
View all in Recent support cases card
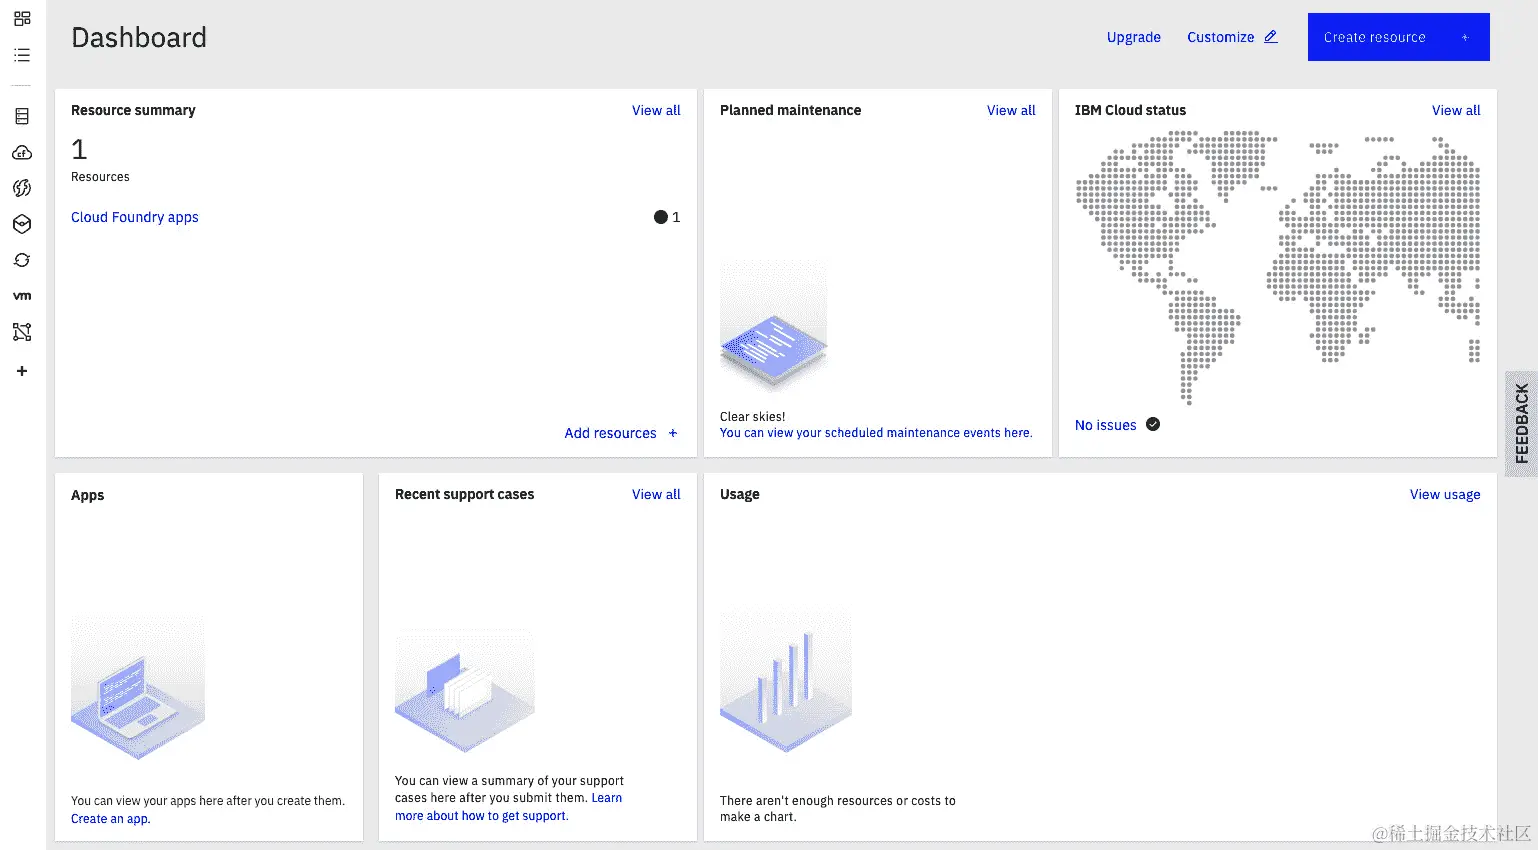[x=656, y=494]
